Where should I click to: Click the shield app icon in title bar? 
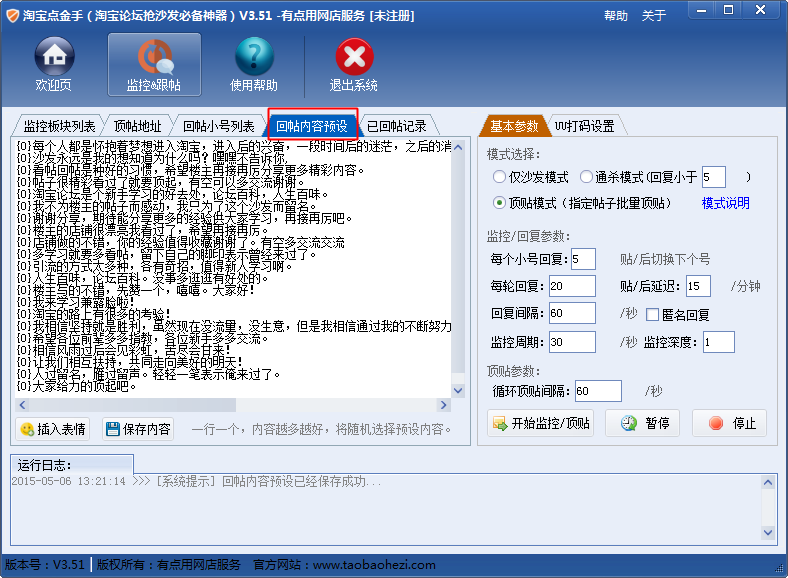click(12, 16)
